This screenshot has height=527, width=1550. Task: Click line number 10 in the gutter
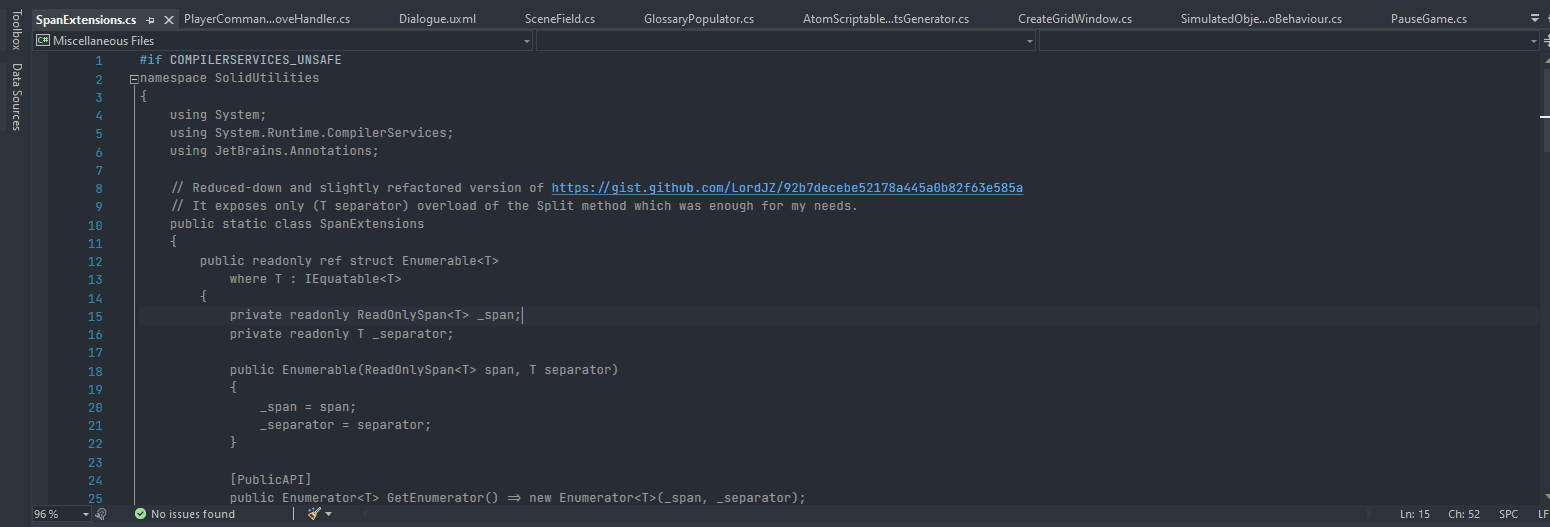pos(95,224)
